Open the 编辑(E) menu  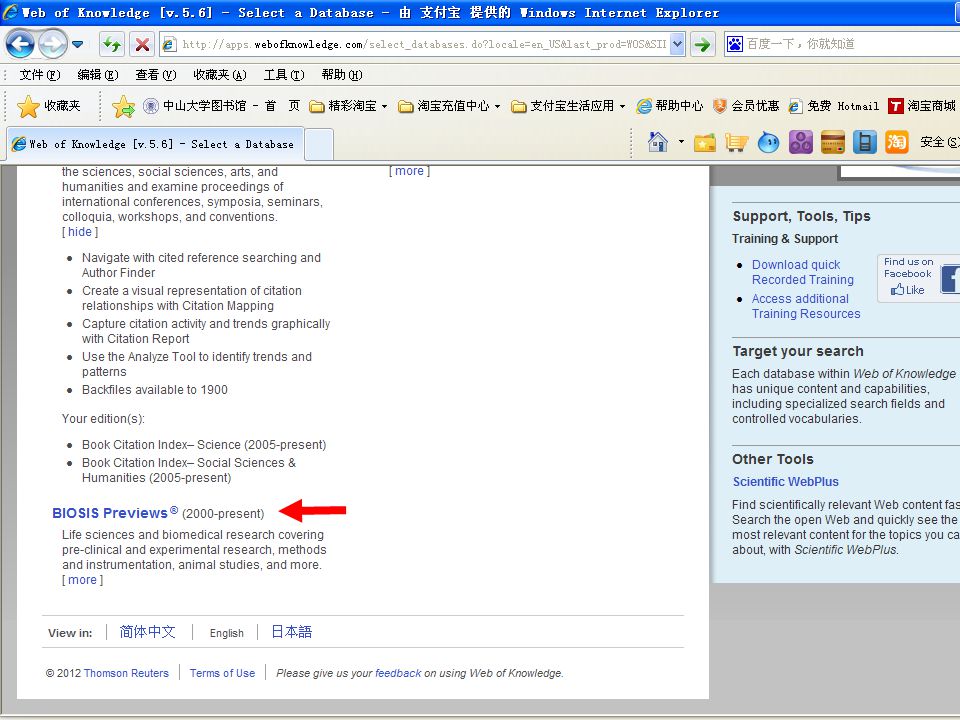click(98, 75)
